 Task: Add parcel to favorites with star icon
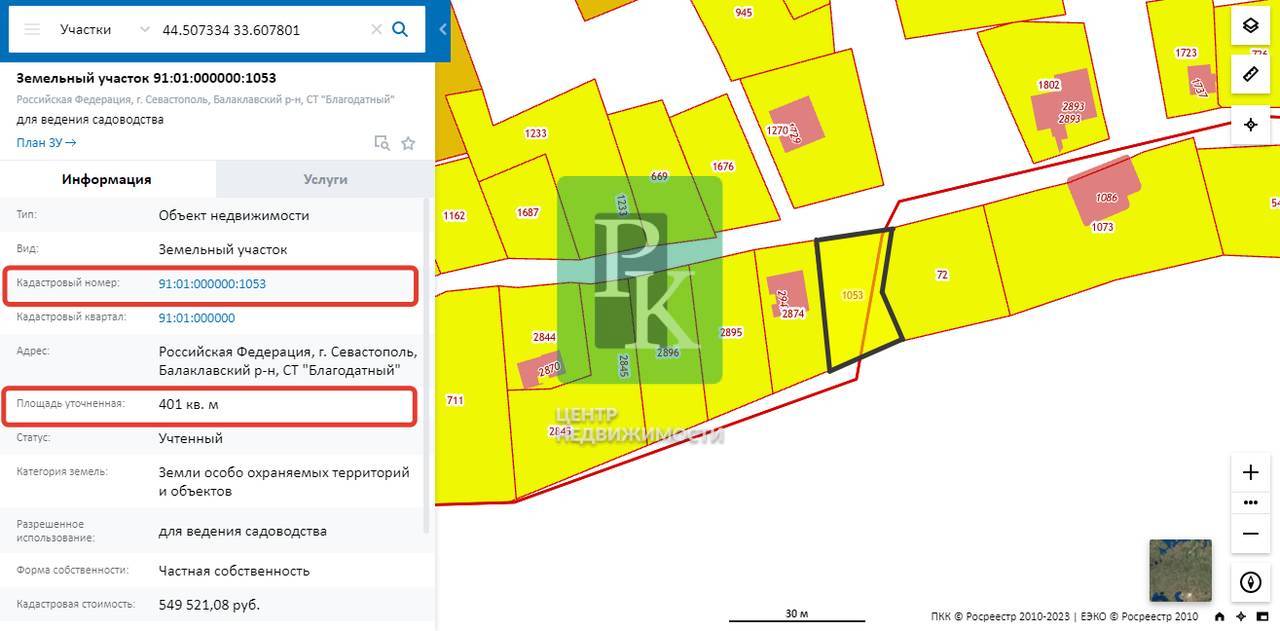[x=408, y=143]
